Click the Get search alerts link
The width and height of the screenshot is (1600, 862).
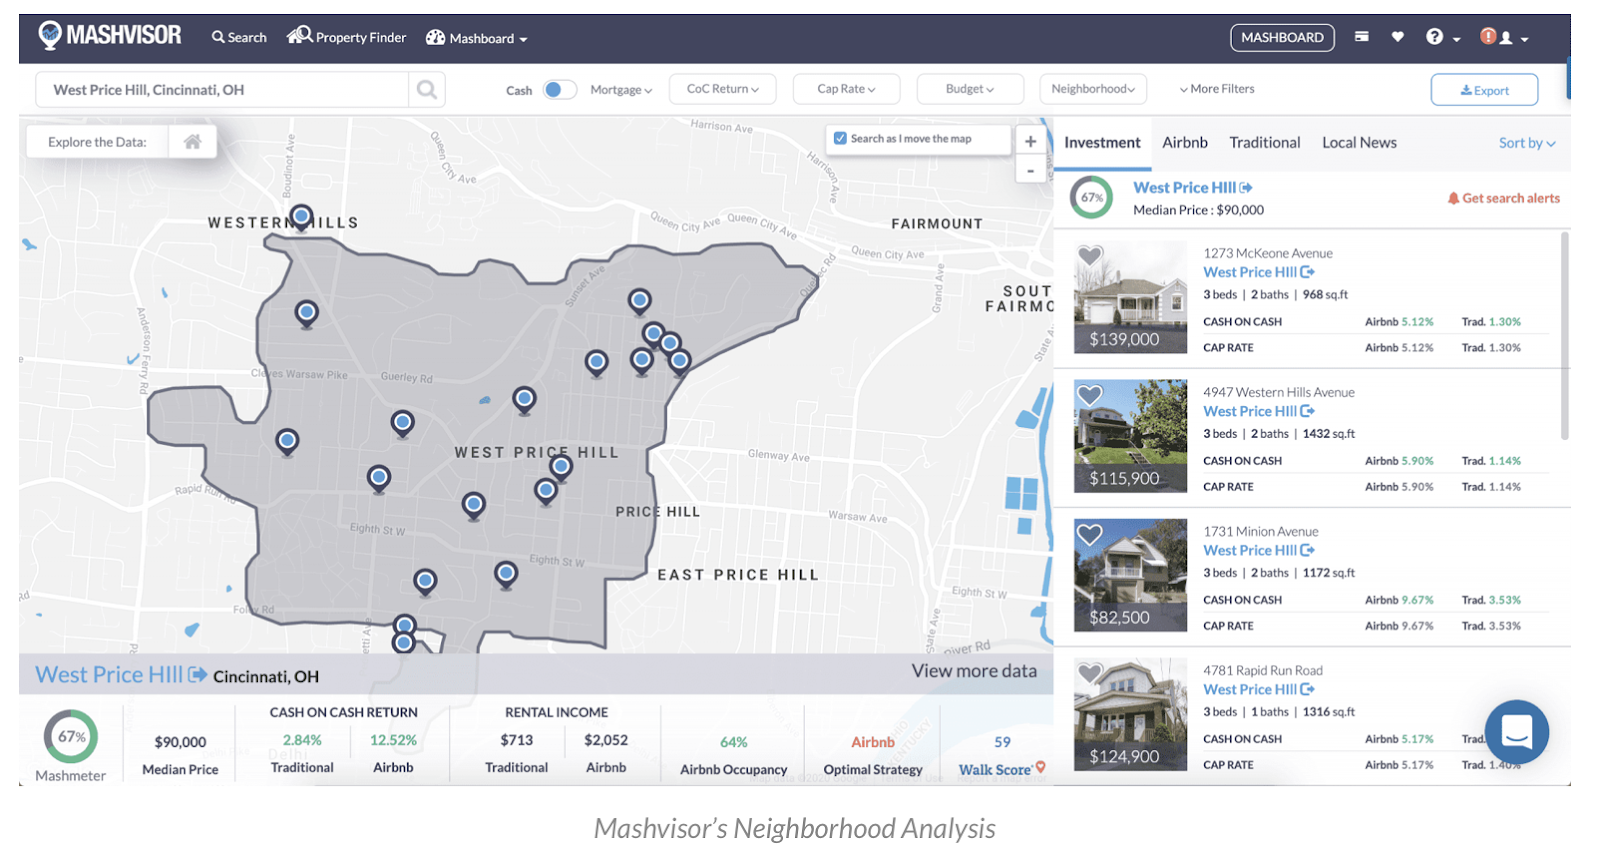(x=1504, y=198)
